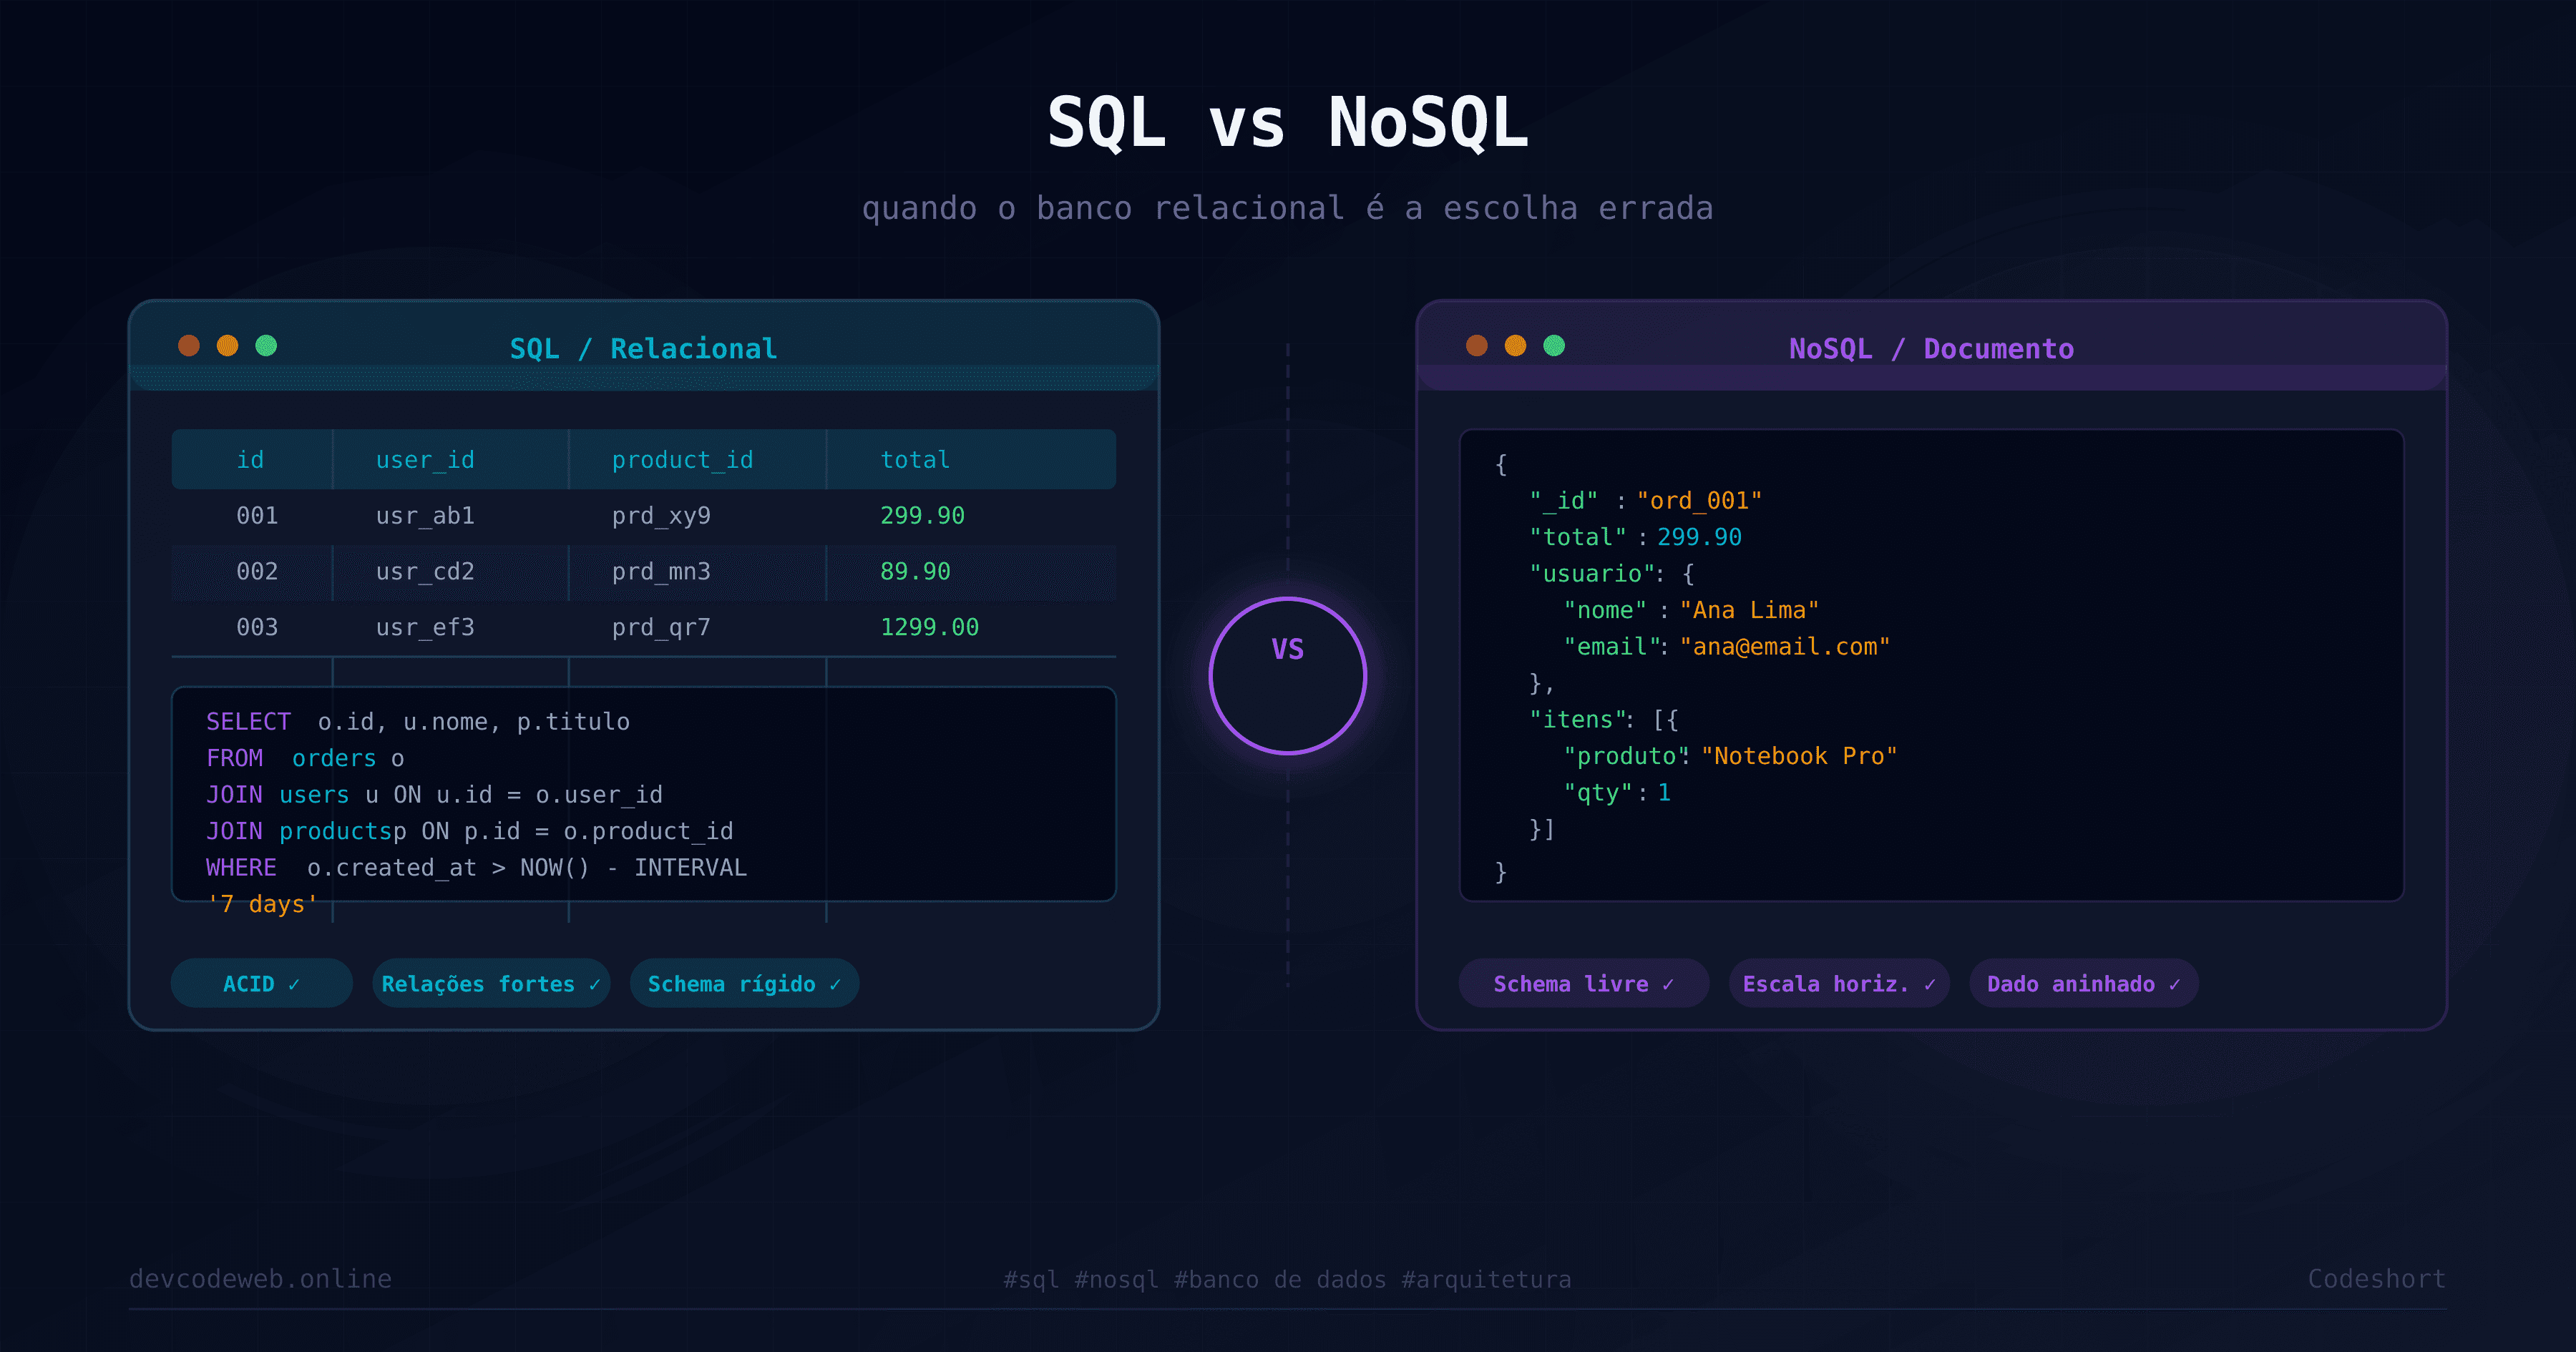
Task: Click the user_id column header
Action: 425,460
